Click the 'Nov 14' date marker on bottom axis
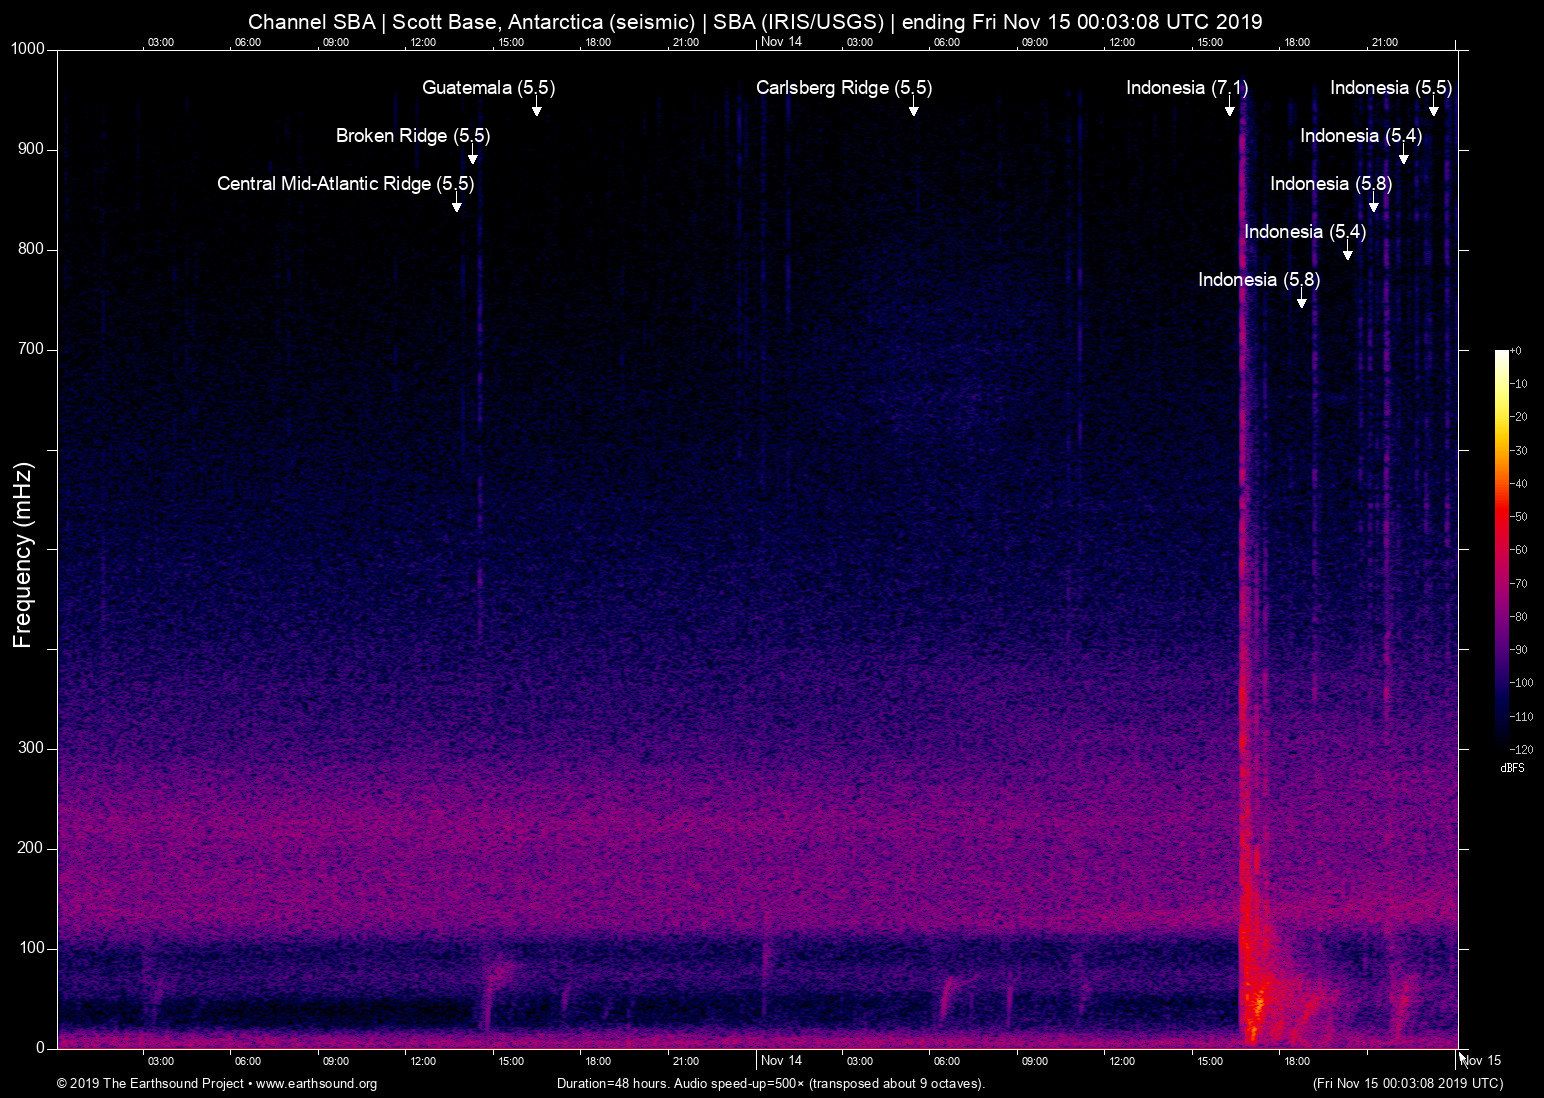1544x1098 pixels. 781,1061
